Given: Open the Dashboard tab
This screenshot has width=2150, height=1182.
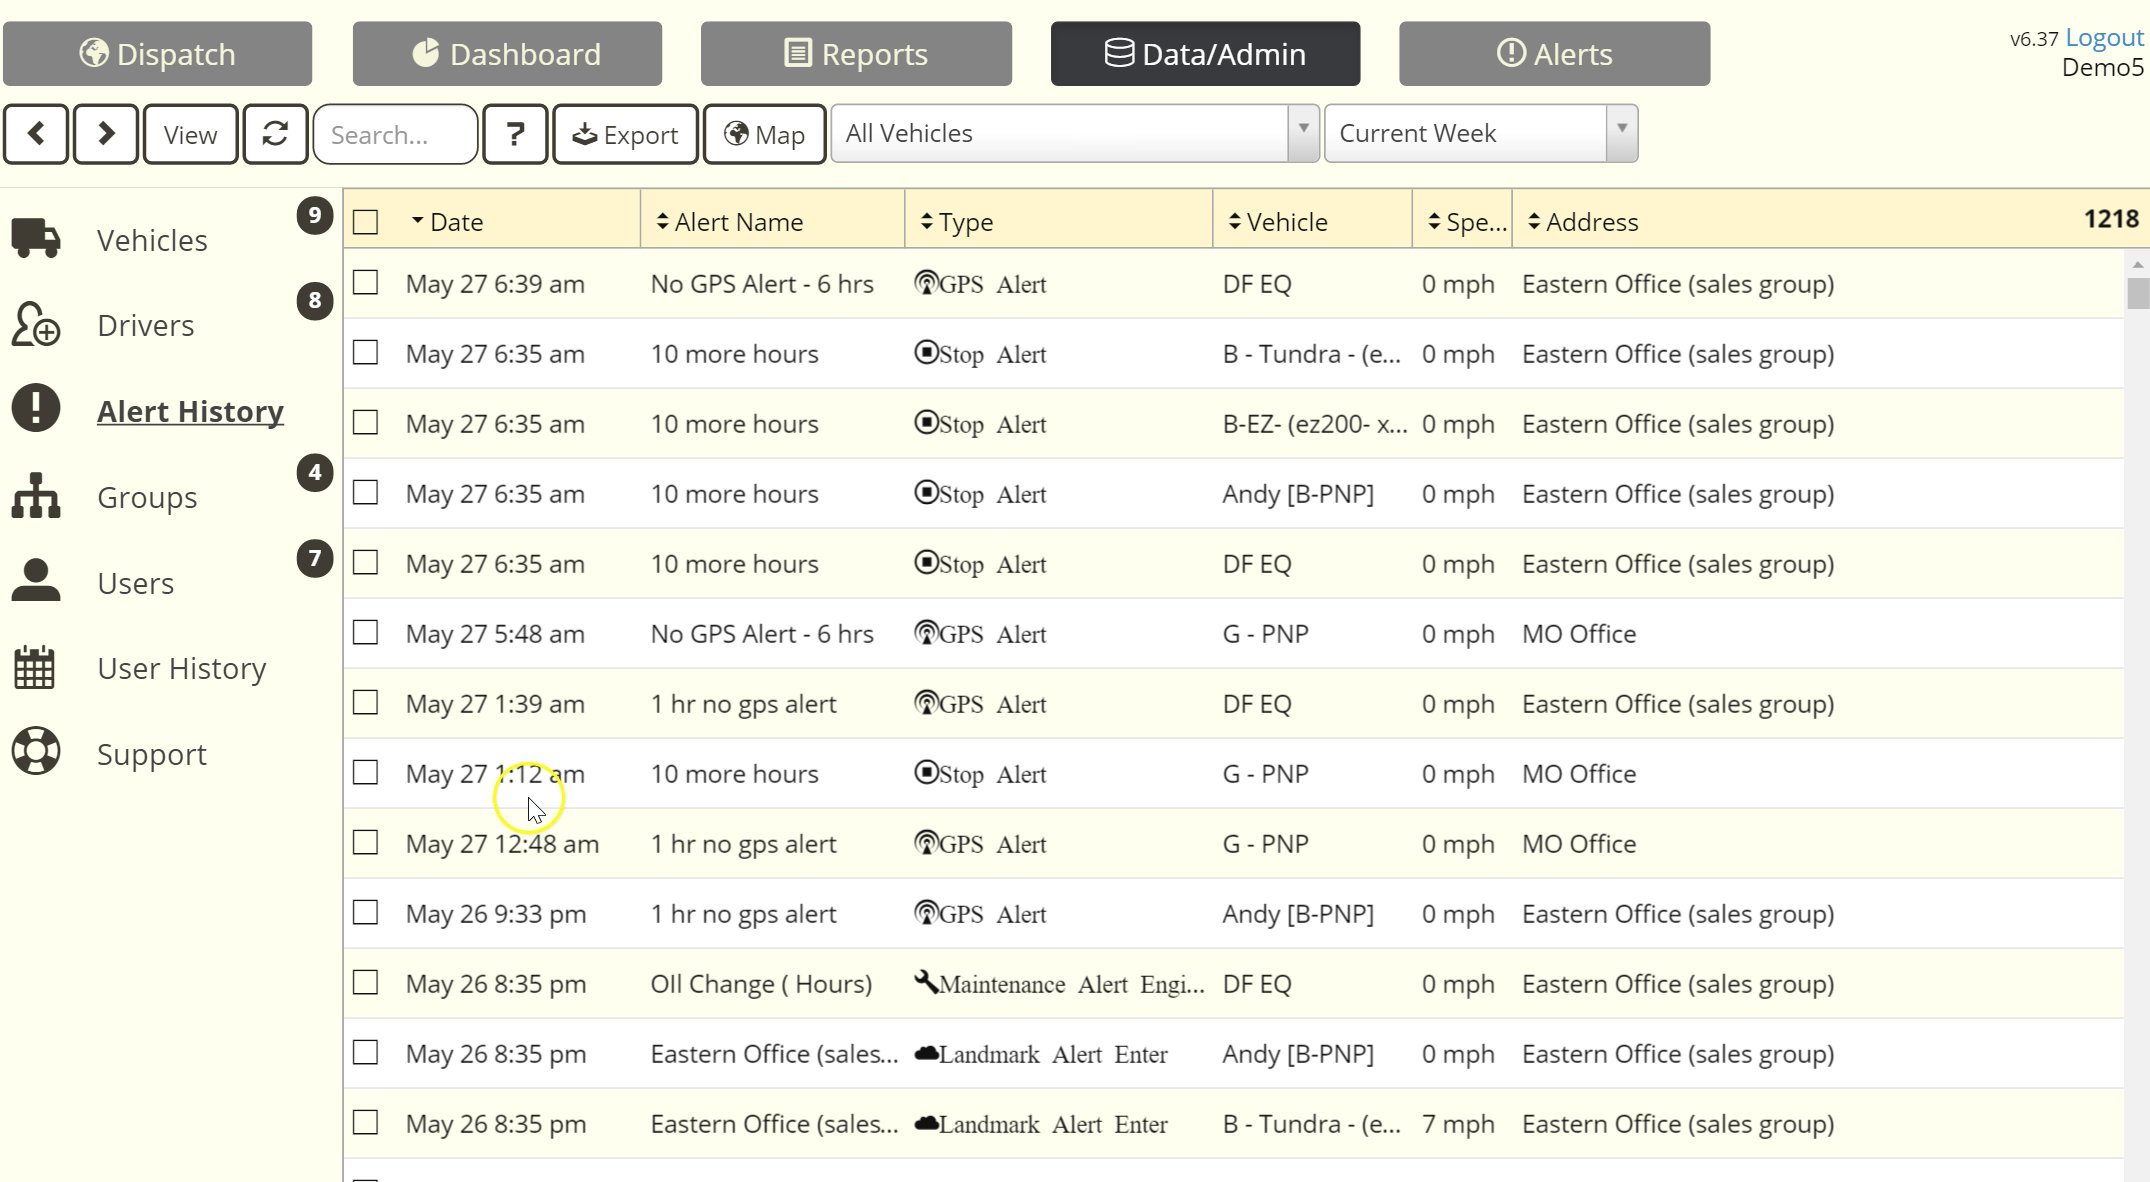Looking at the screenshot, I should click(x=507, y=54).
